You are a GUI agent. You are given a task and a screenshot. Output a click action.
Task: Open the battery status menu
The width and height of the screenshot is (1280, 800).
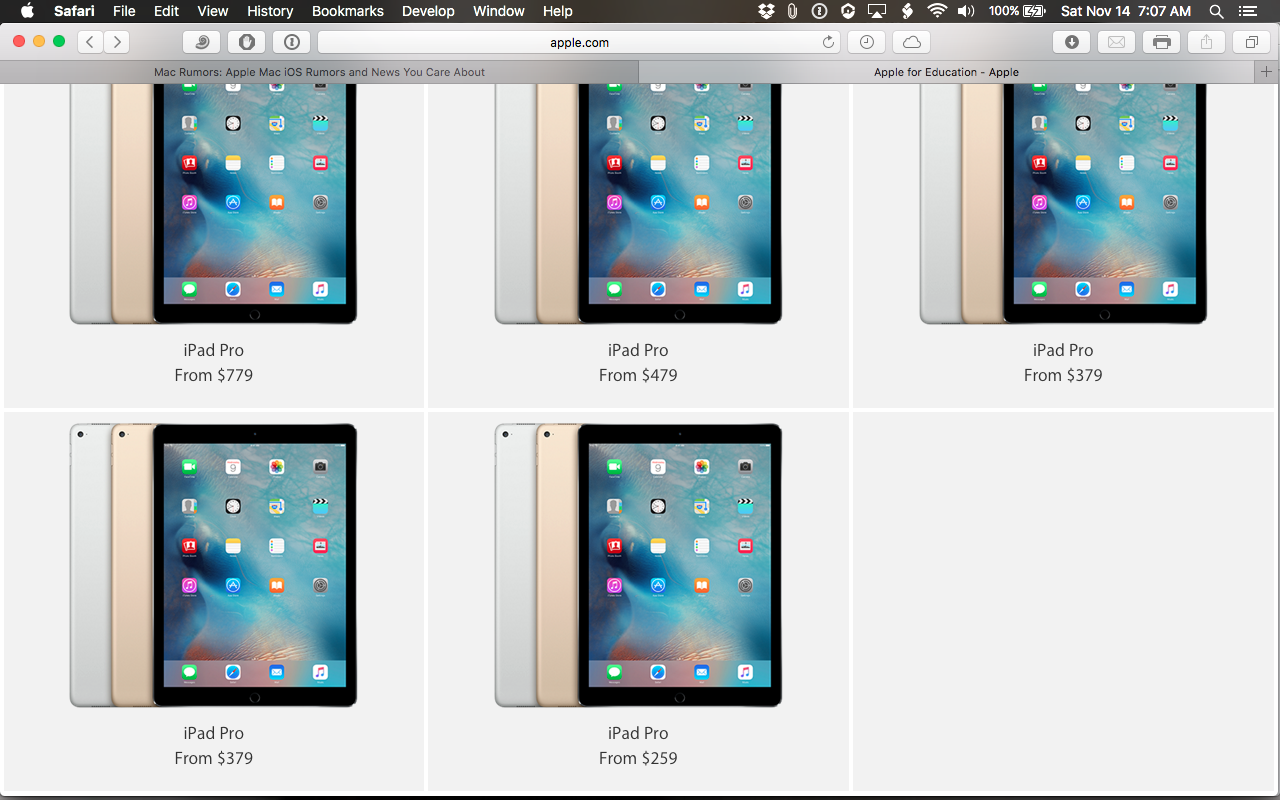(x=1016, y=11)
